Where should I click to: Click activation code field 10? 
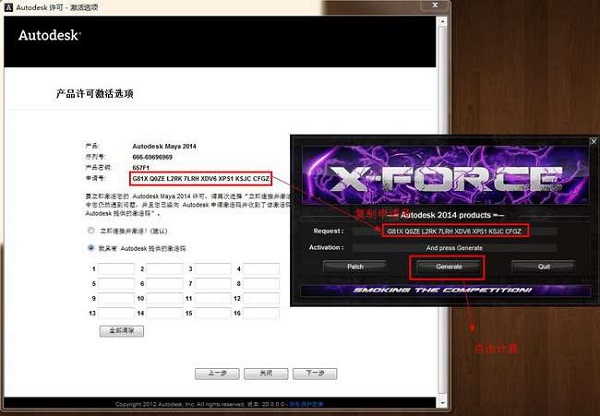coord(165,299)
